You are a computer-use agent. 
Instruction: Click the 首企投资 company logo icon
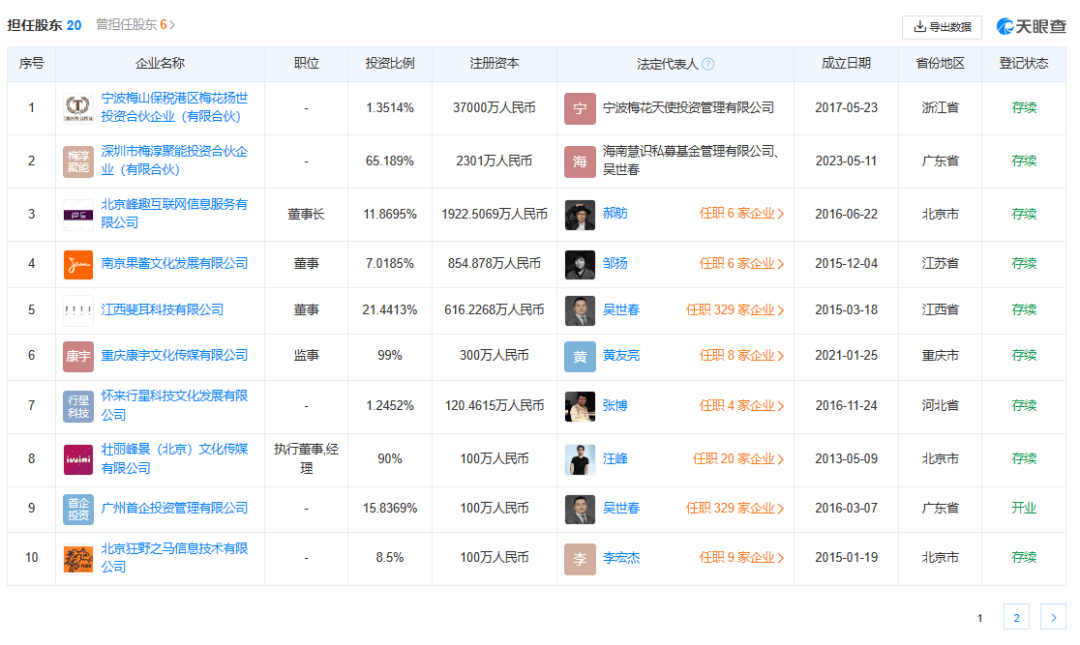coord(78,508)
